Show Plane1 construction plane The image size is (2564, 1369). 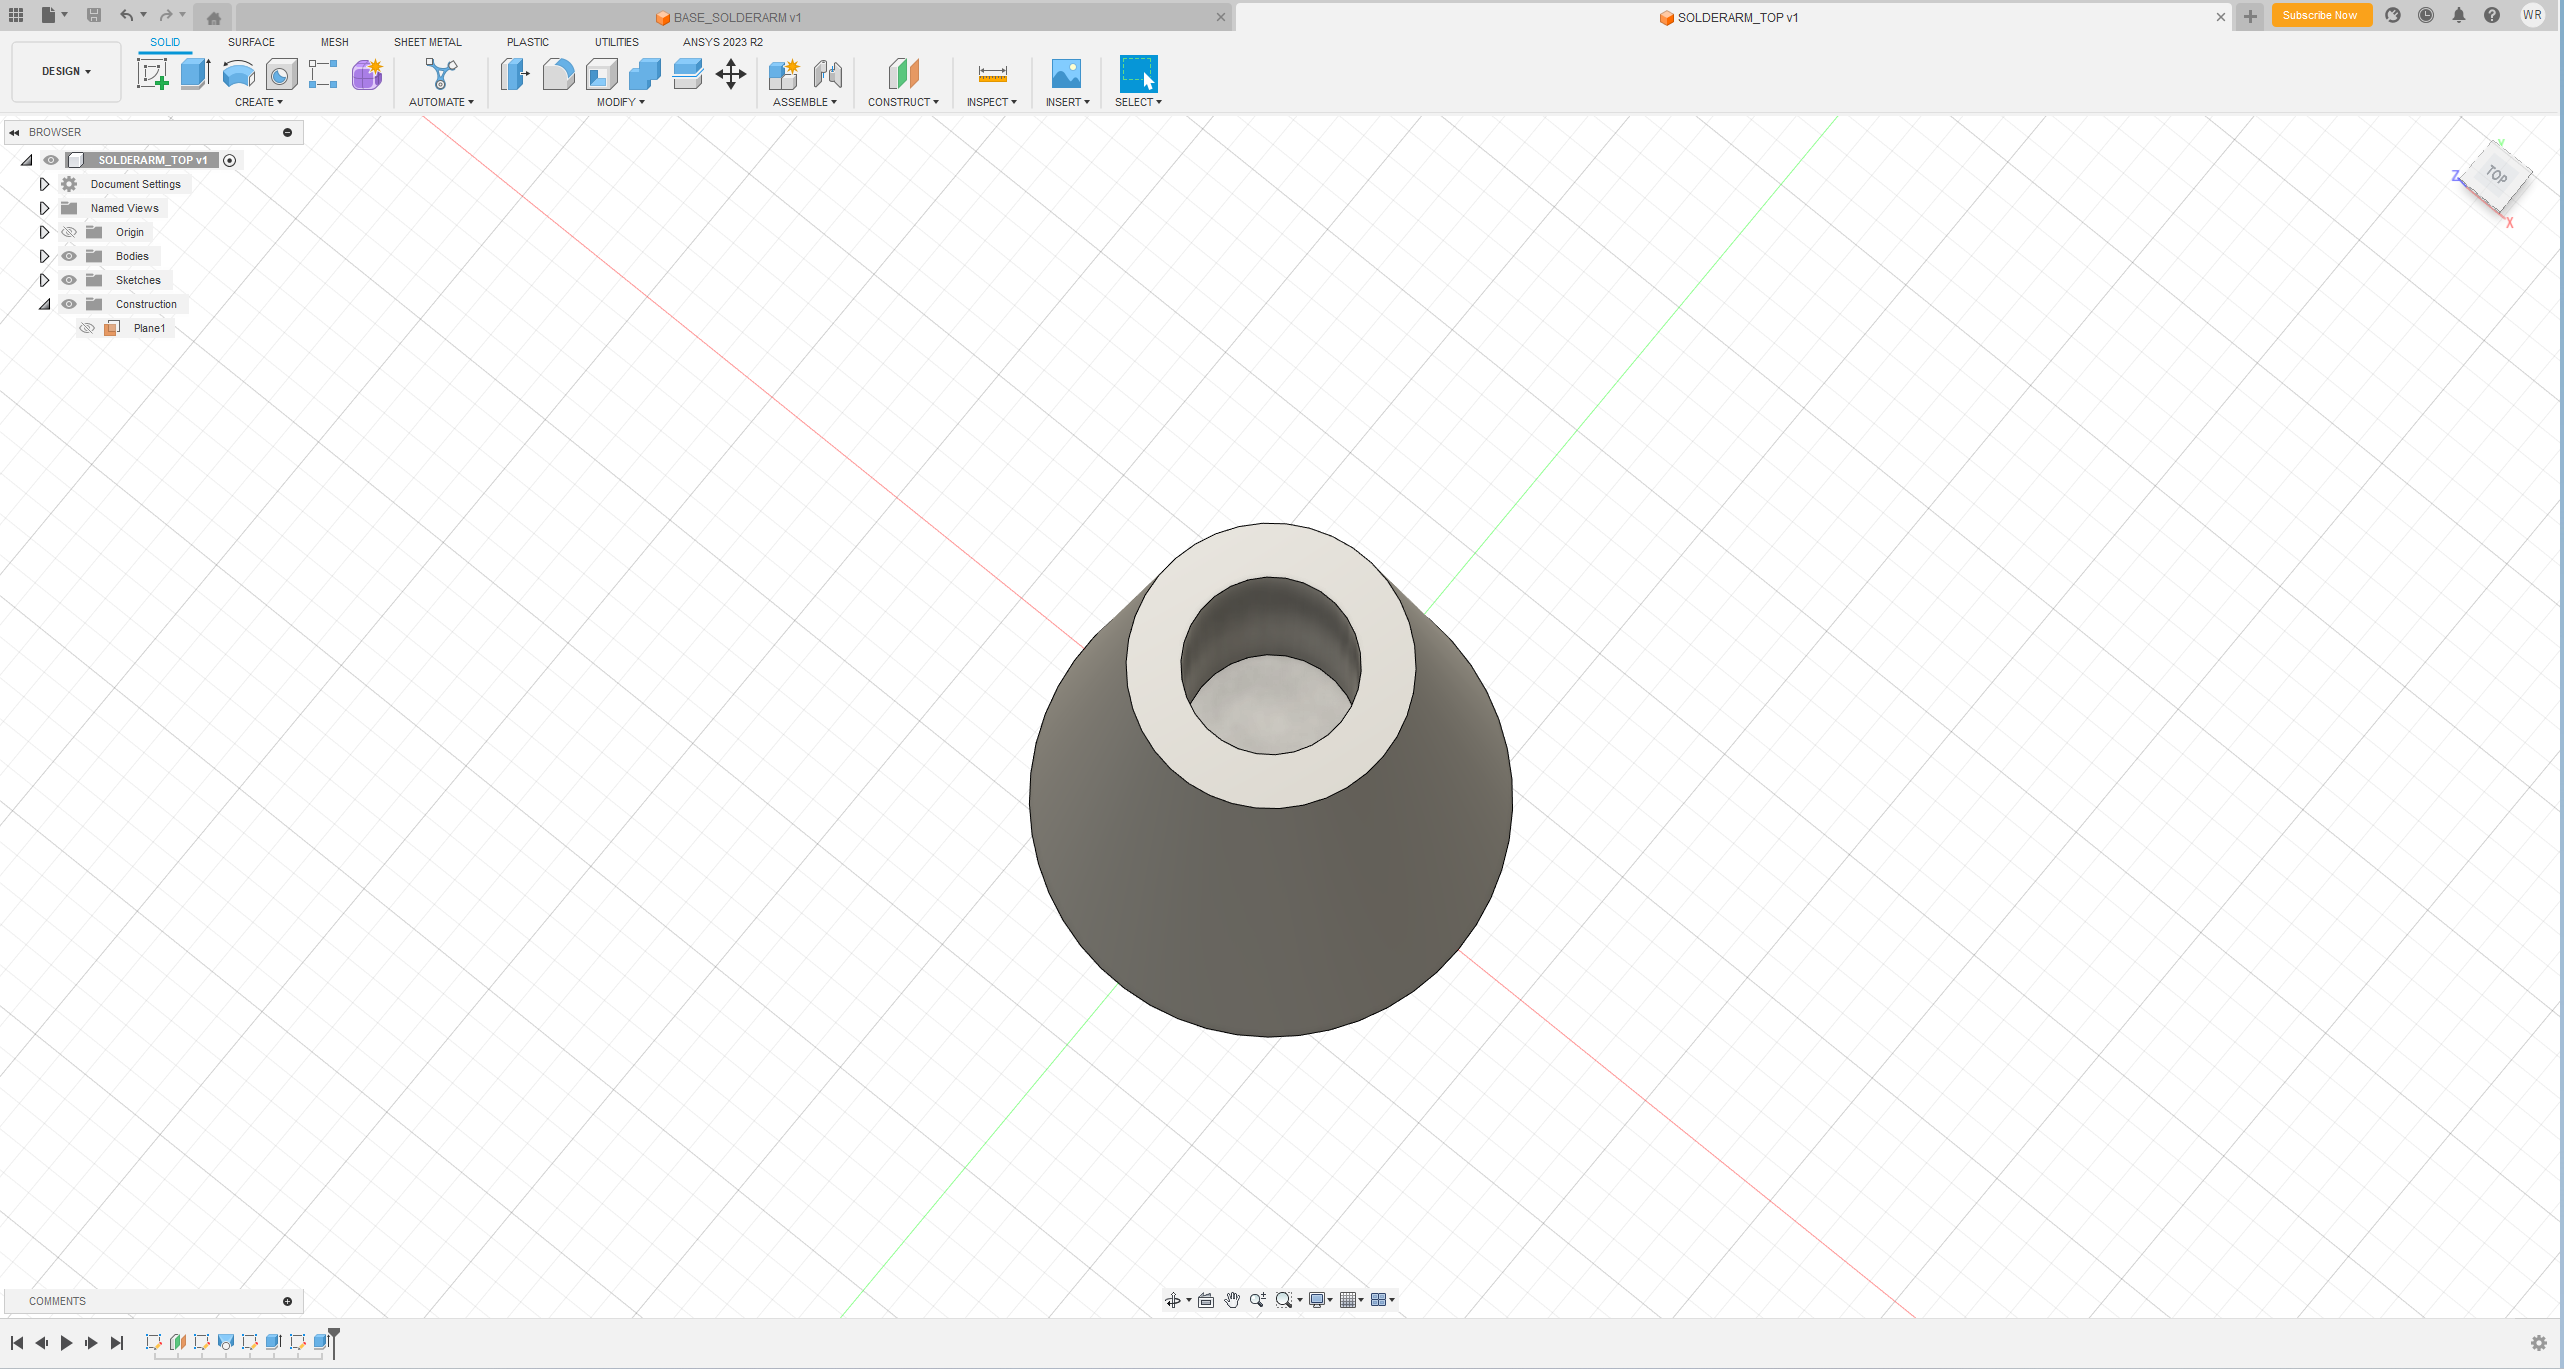[87, 328]
